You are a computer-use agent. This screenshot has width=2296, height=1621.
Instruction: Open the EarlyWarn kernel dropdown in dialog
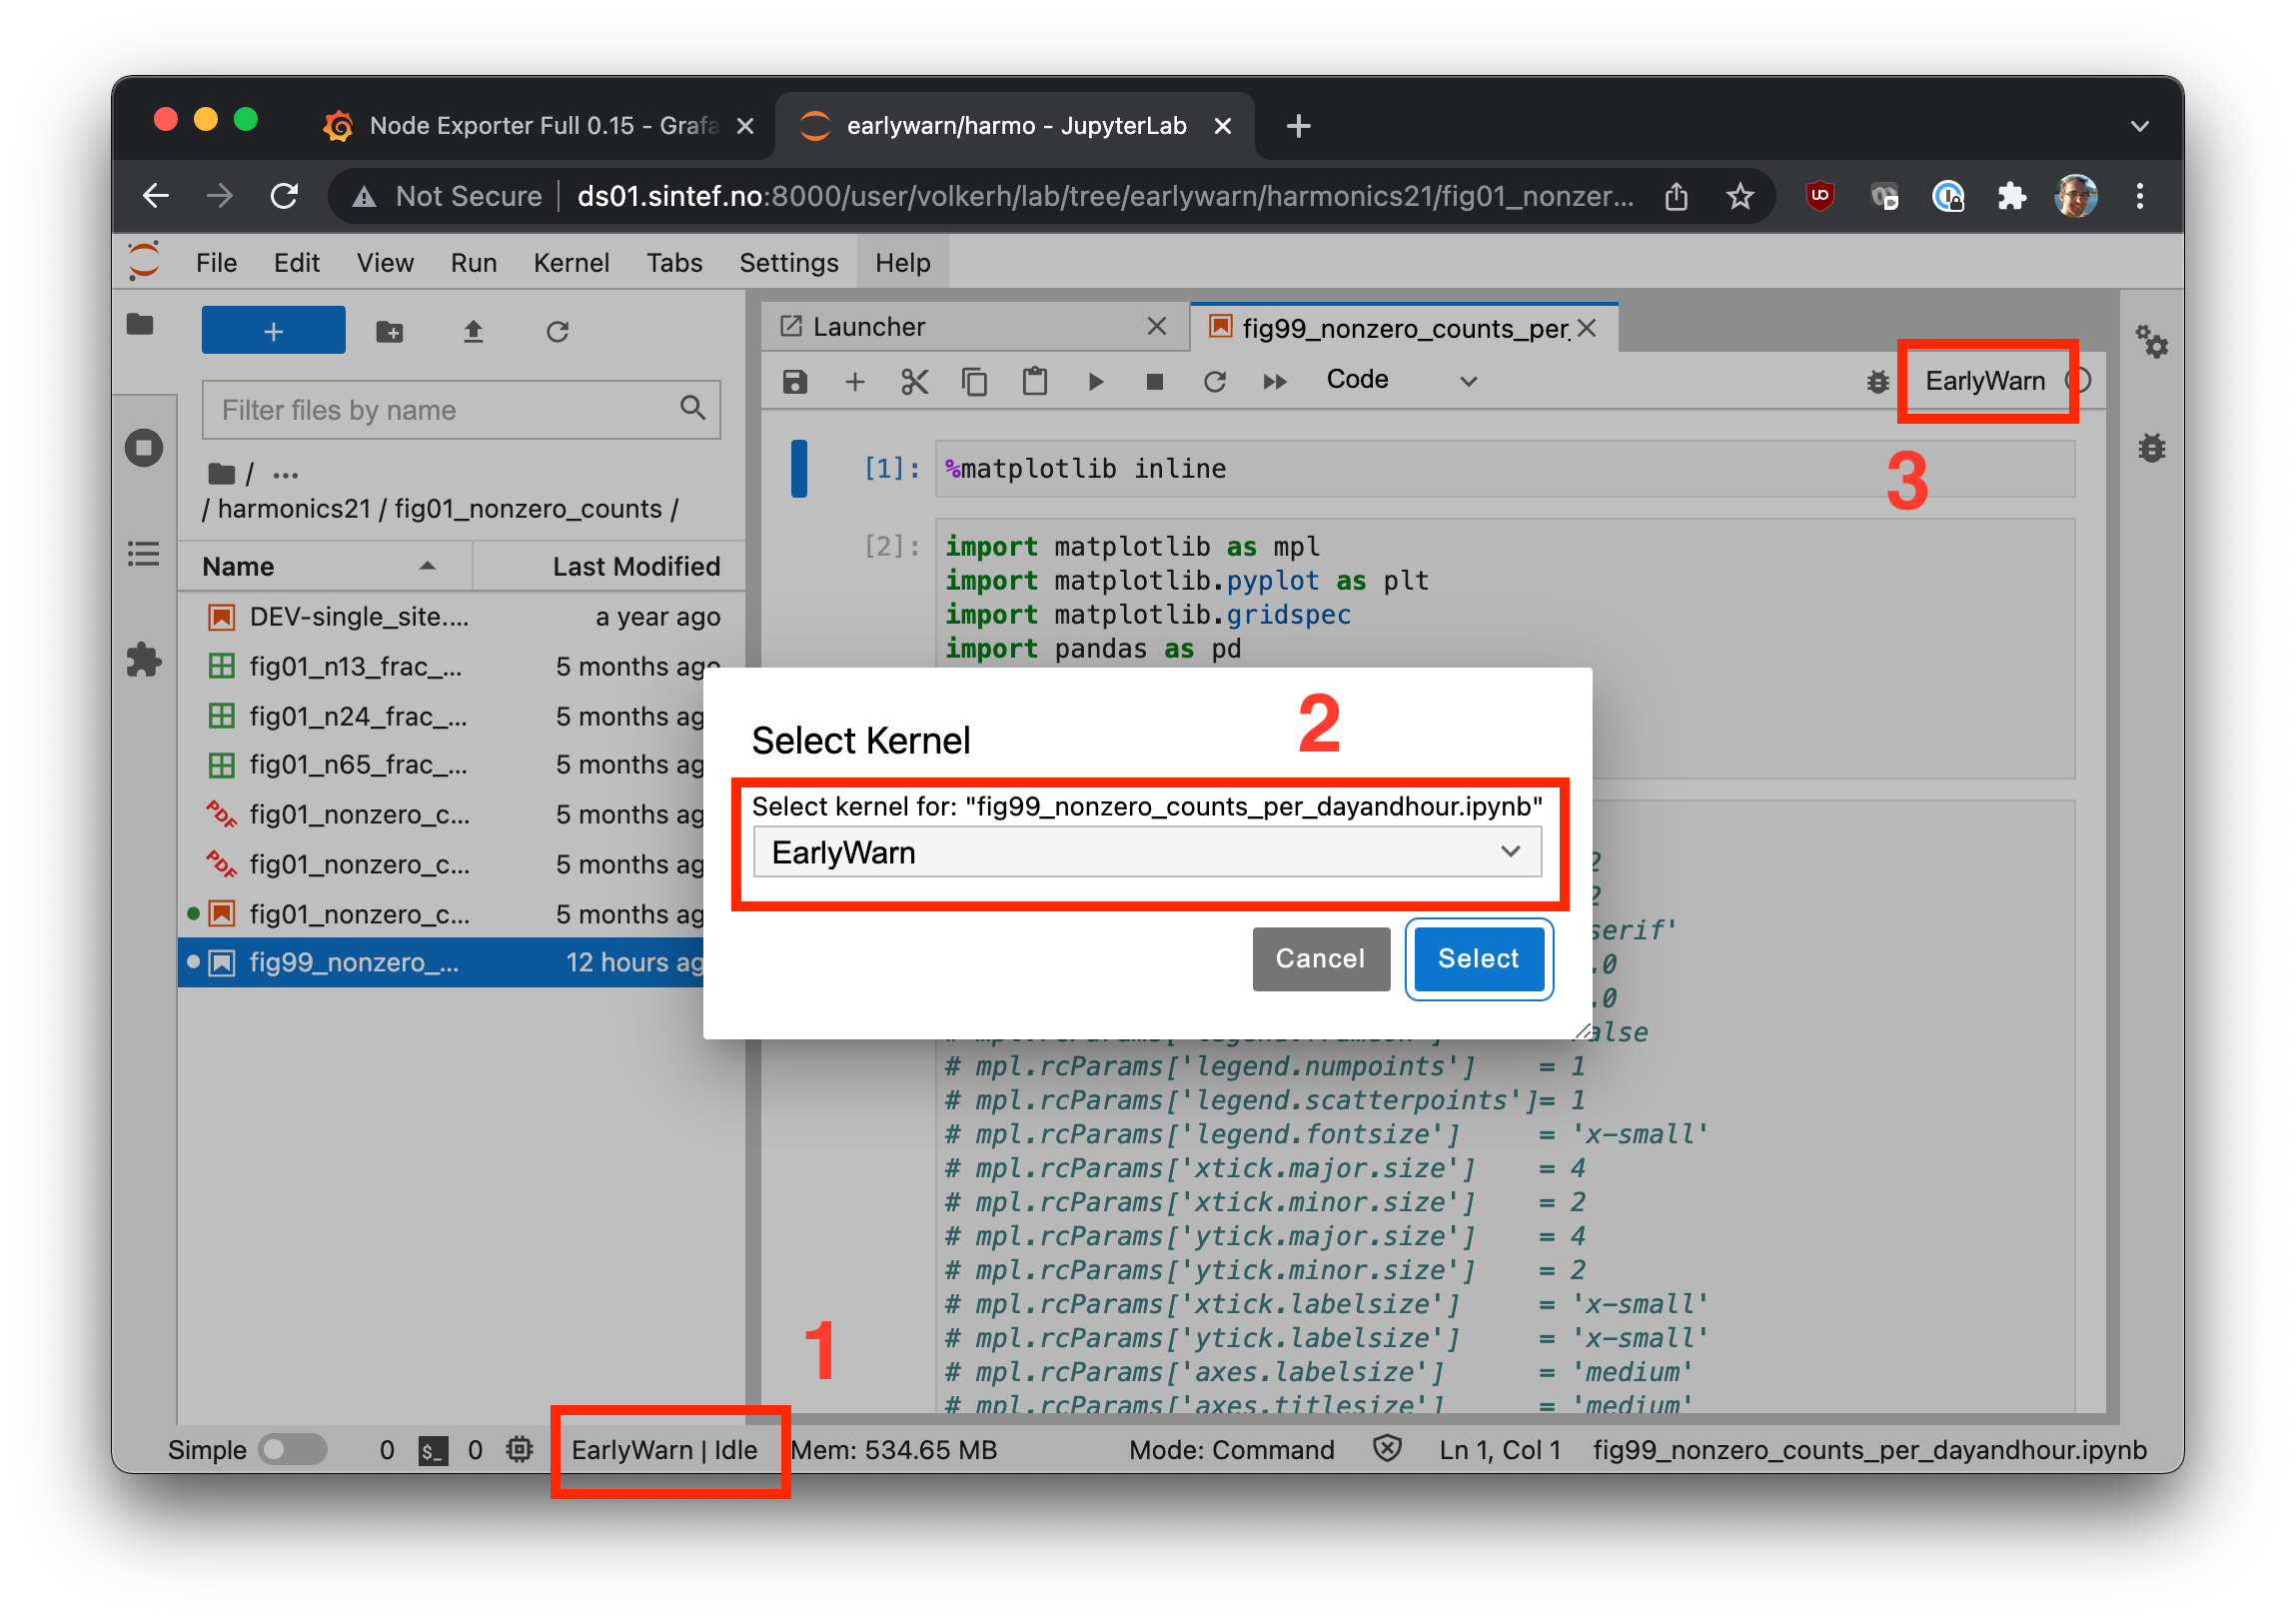point(1146,852)
